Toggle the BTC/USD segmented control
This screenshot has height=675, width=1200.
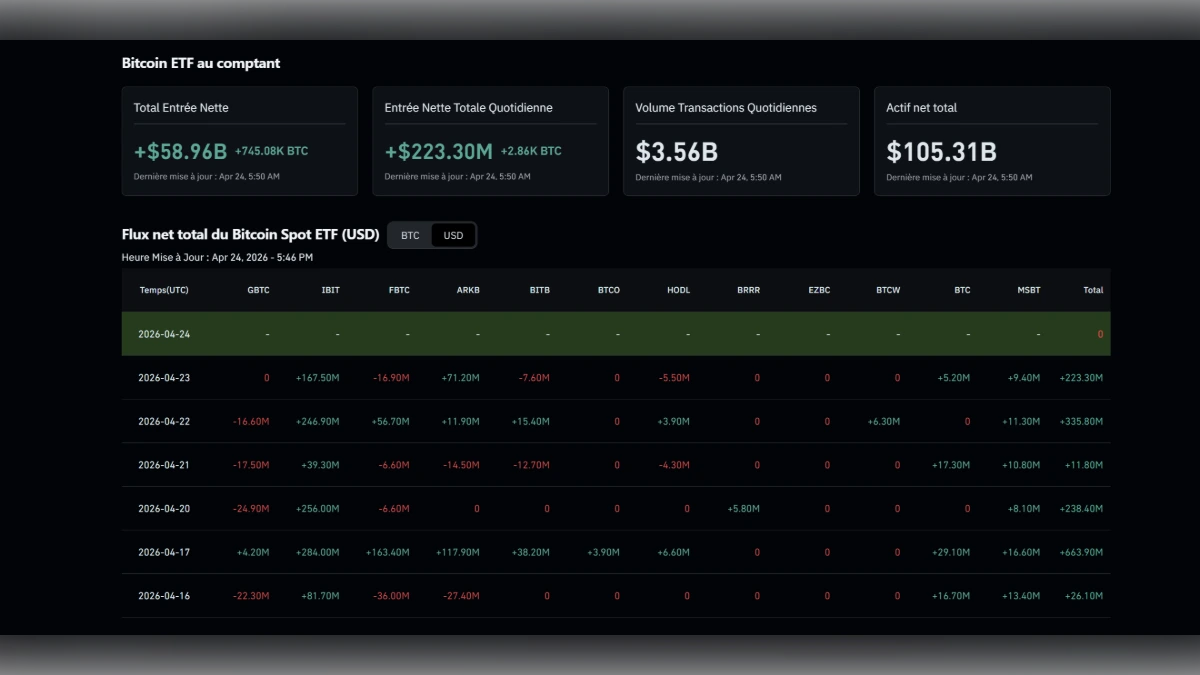[432, 235]
